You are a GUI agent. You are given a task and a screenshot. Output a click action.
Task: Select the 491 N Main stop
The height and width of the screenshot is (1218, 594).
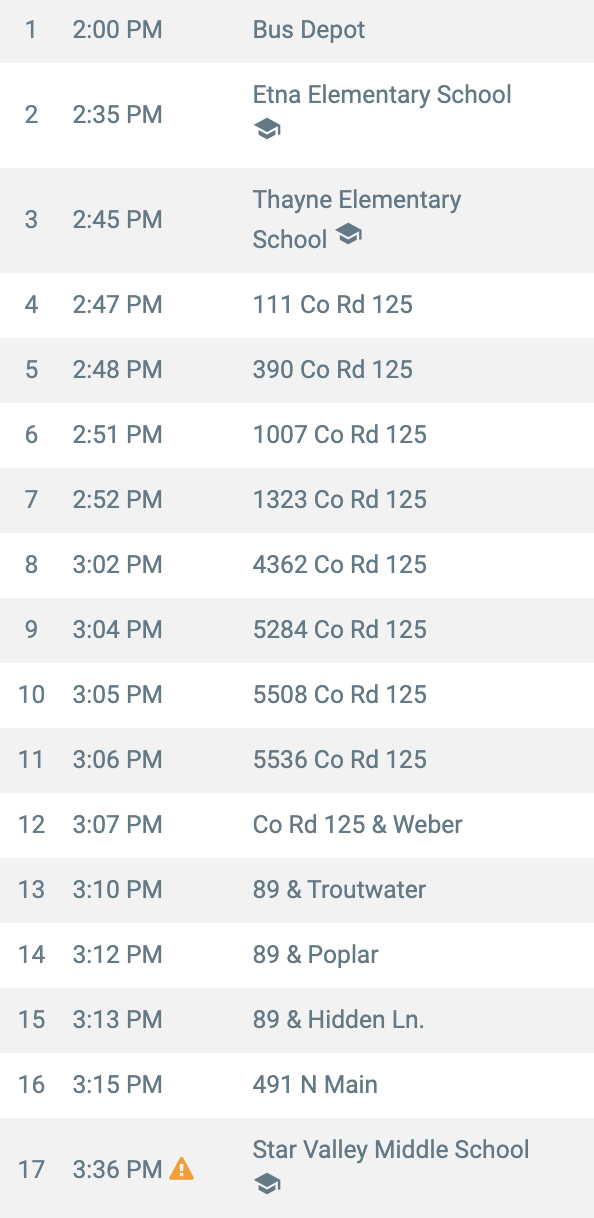pyautogui.click(x=297, y=1085)
